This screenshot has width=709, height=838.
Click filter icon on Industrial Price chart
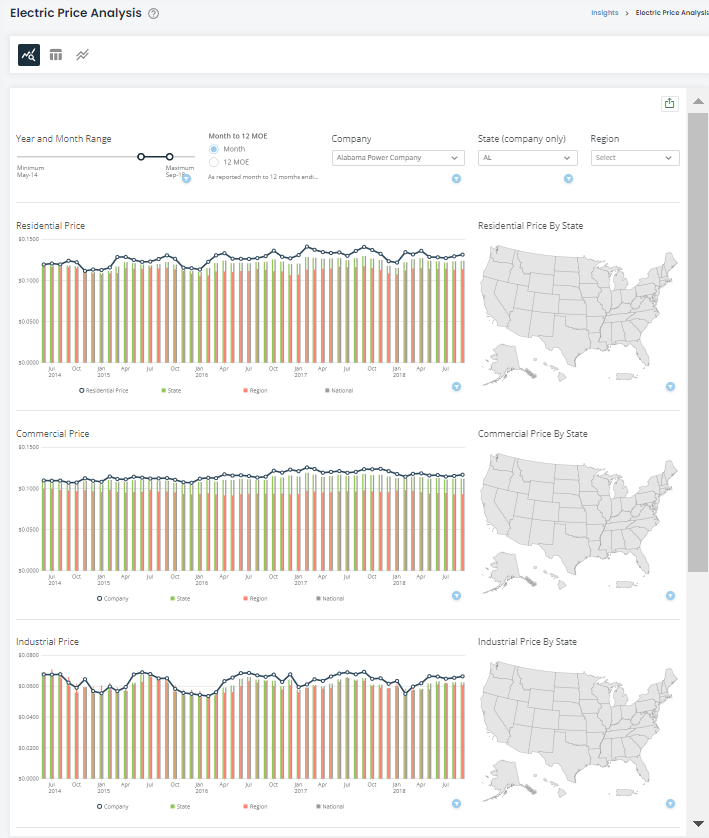[456, 803]
